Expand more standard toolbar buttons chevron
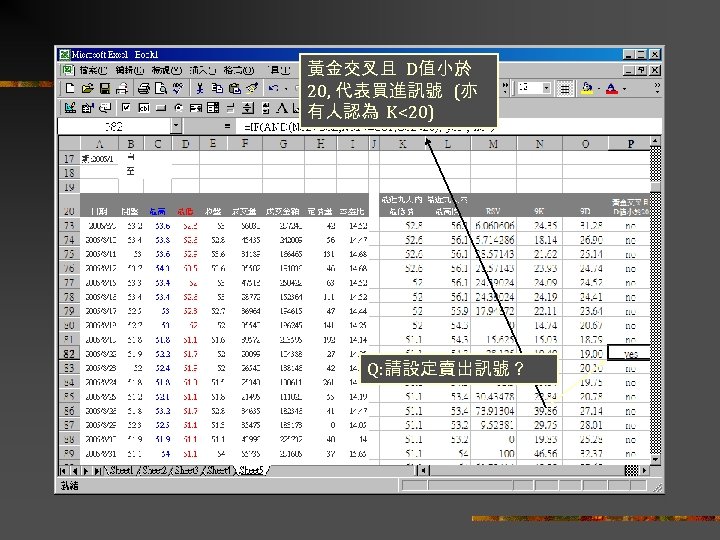The width and height of the screenshot is (720, 540). (x=506, y=88)
